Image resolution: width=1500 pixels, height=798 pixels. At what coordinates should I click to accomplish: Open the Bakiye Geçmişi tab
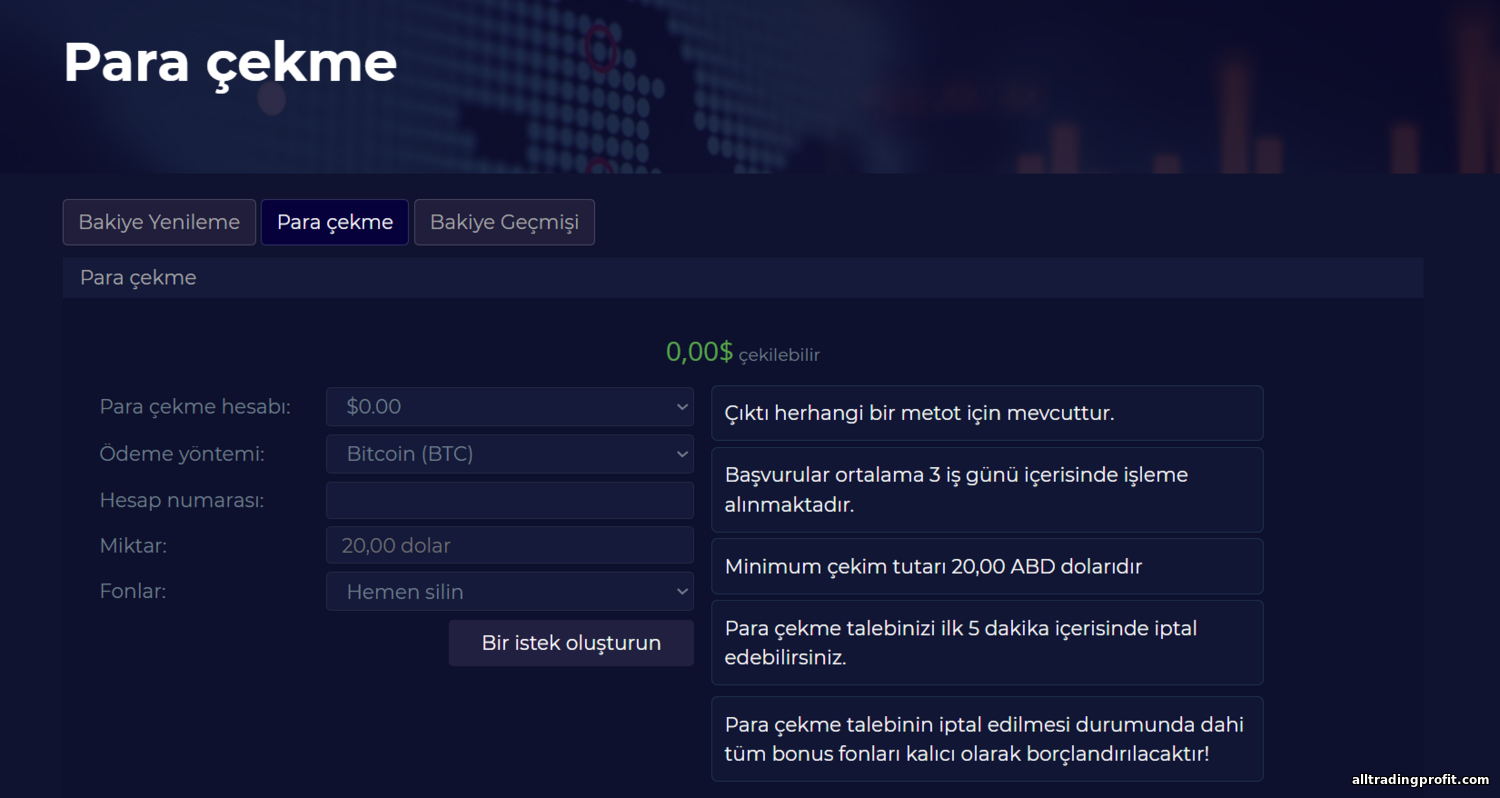pyautogui.click(x=504, y=222)
